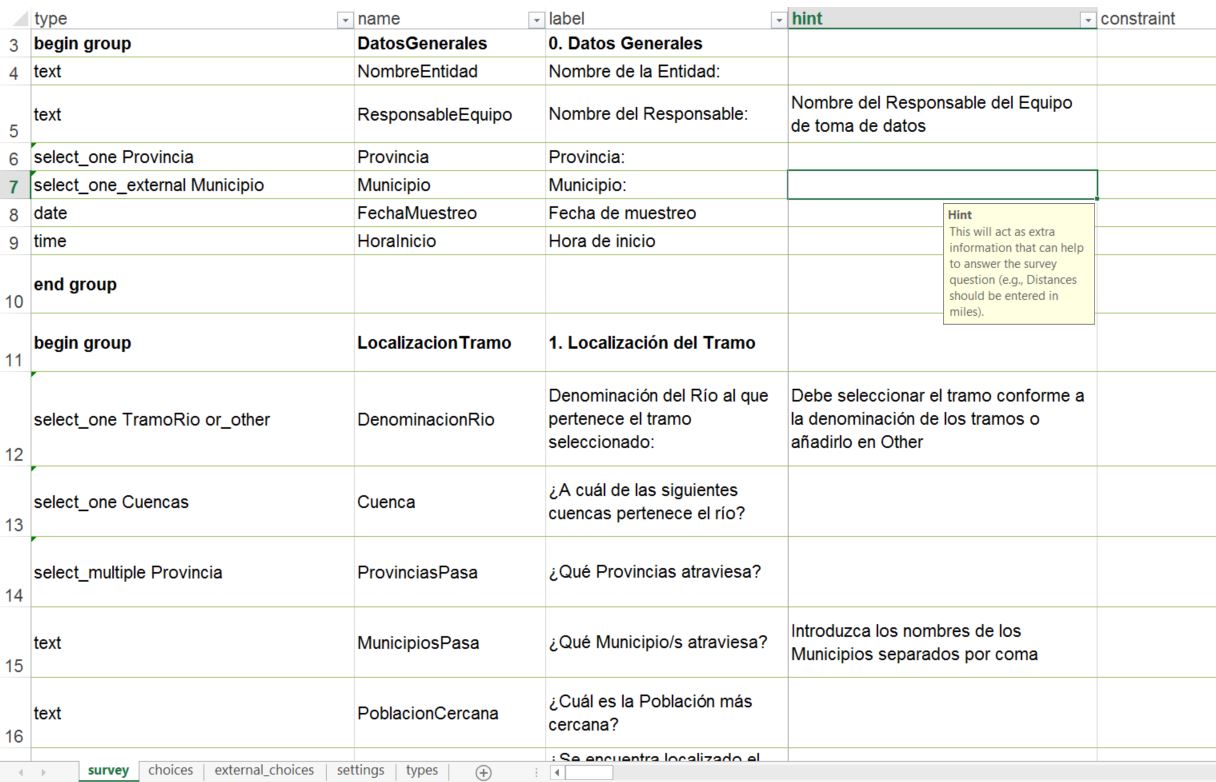Screen dimensions: 1216x782
Task: Select '¿Cuál es la Población más cercana?' cell
Action: pyautogui.click(x=667, y=713)
